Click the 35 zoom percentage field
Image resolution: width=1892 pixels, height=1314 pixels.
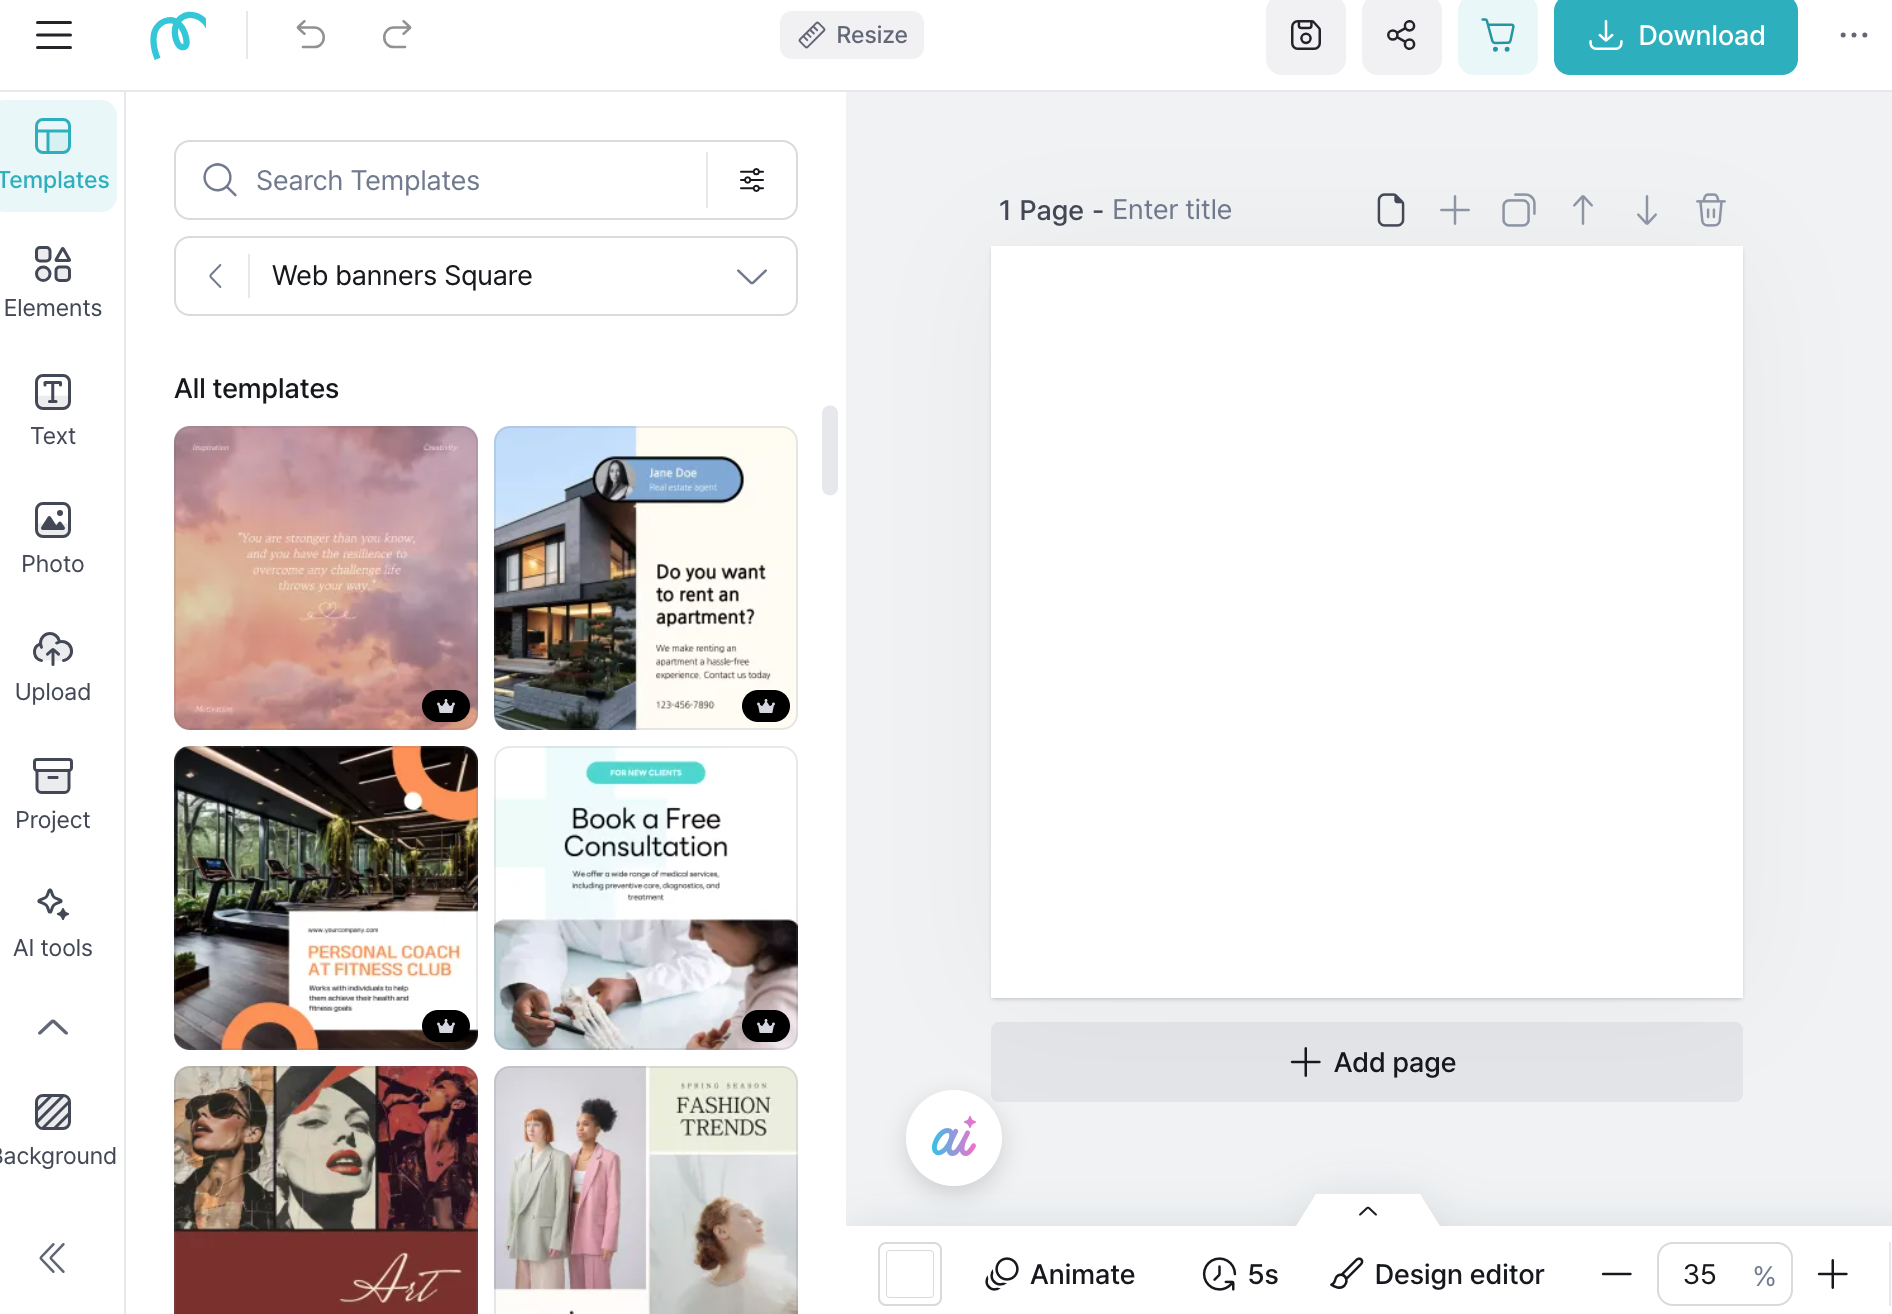1700,1274
